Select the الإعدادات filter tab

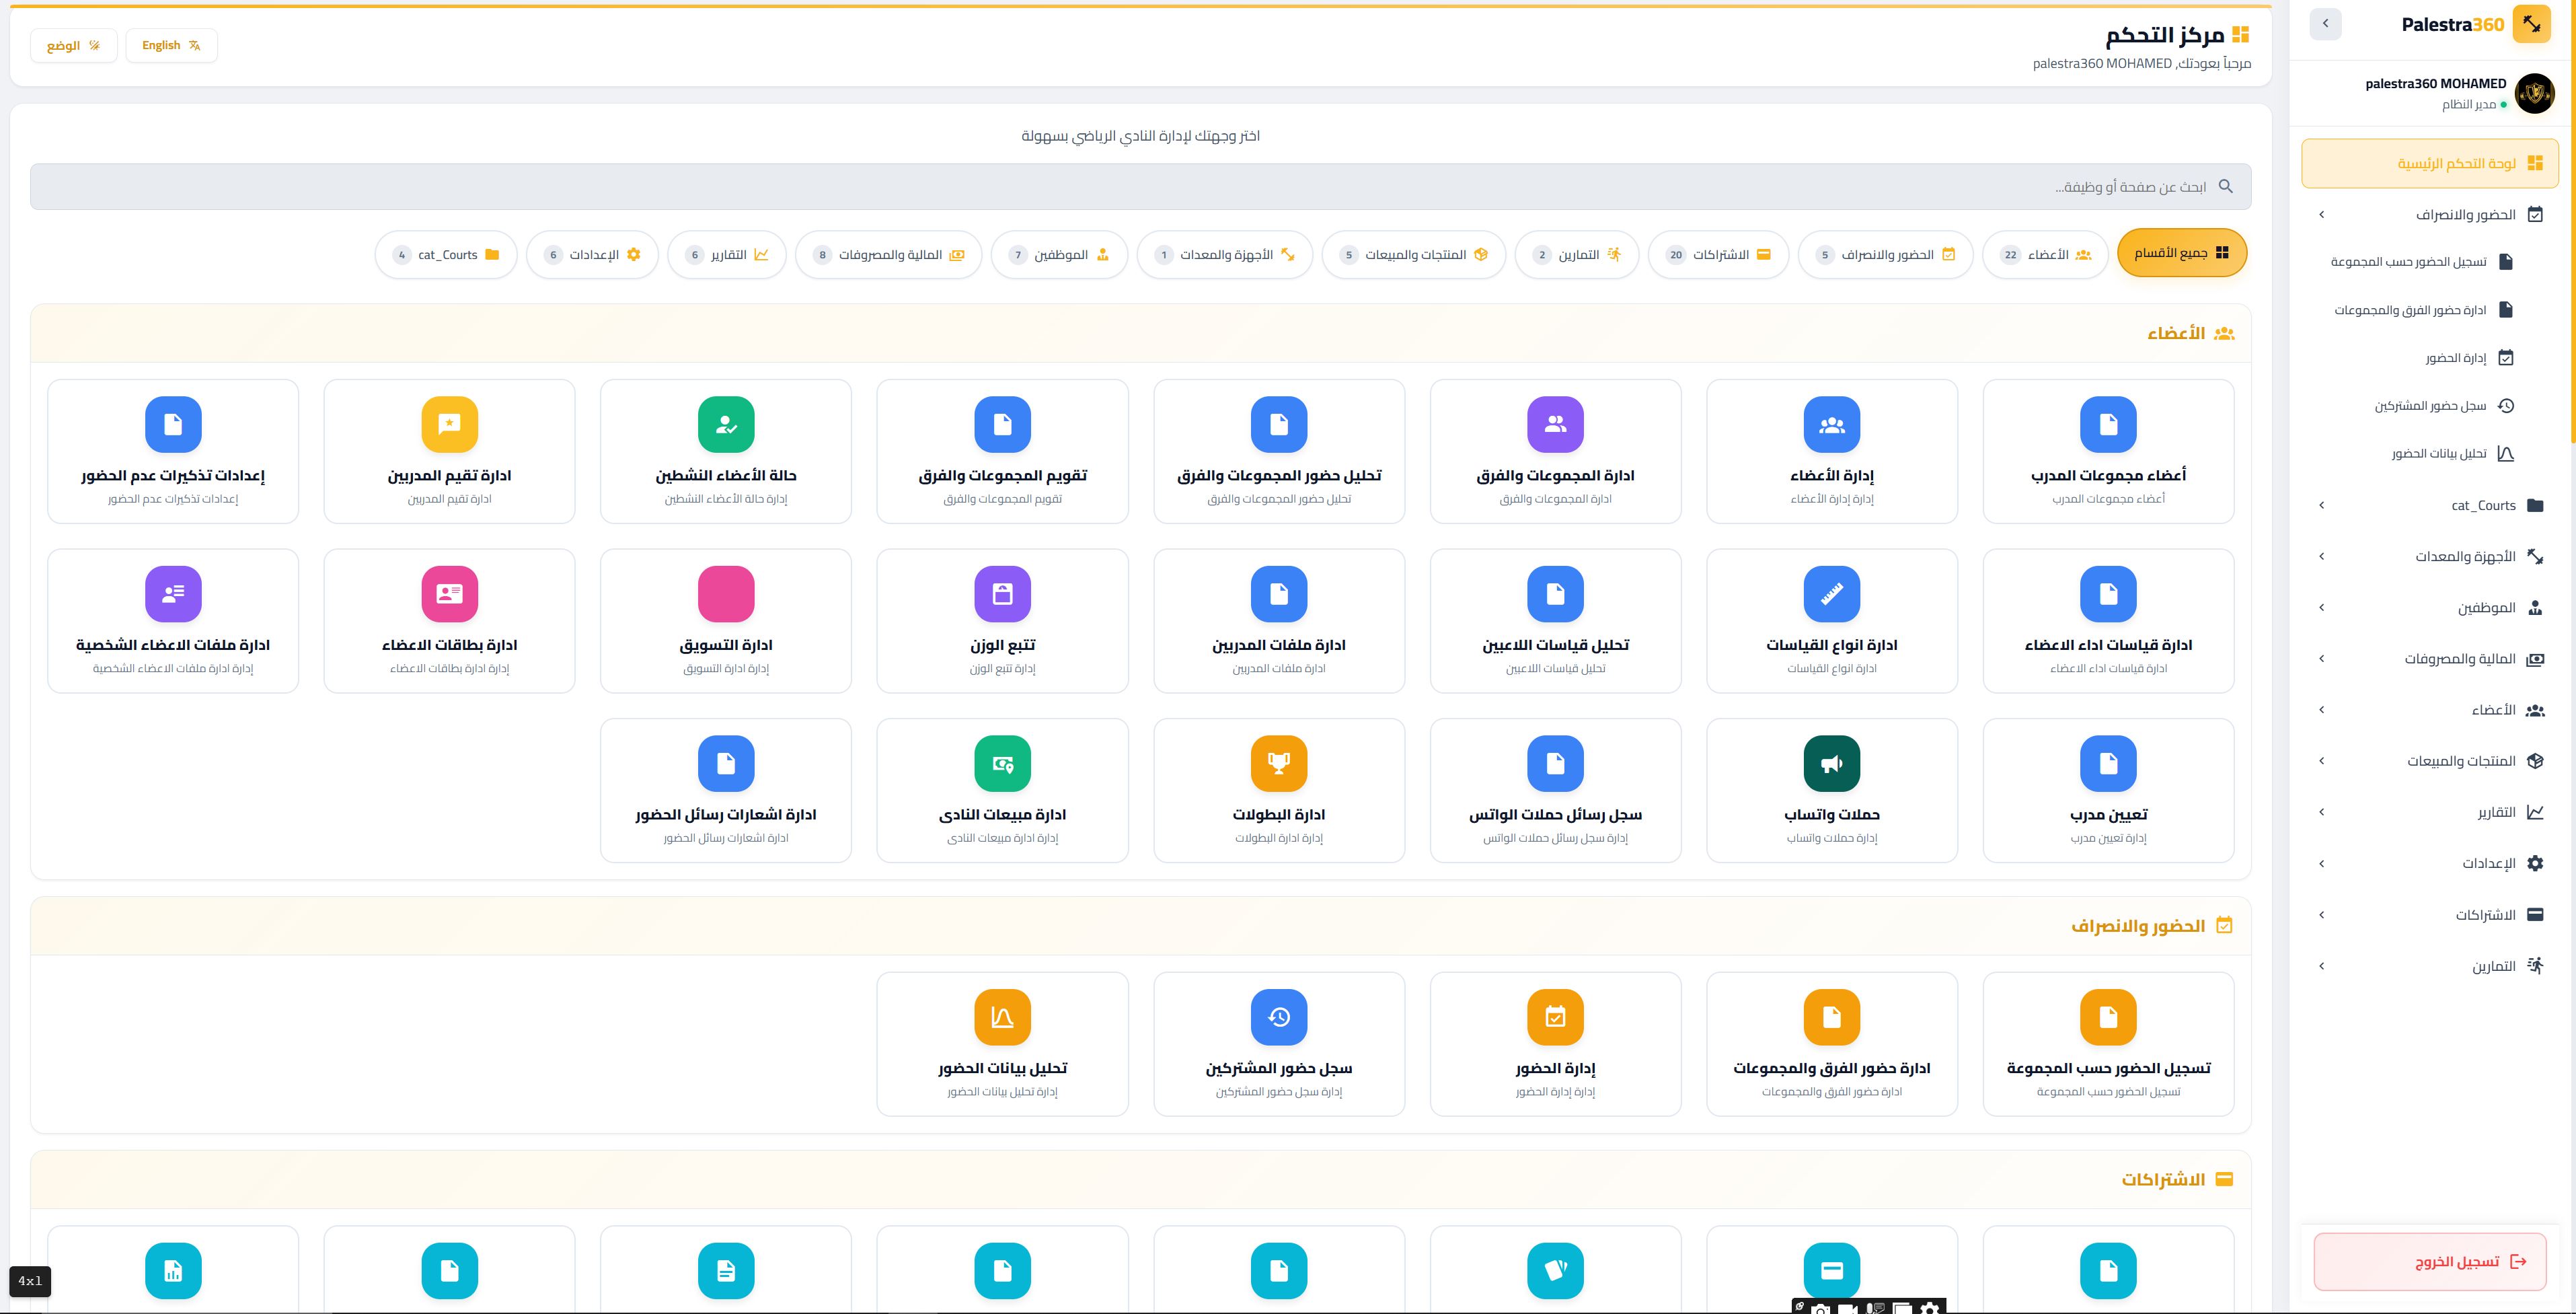592,254
